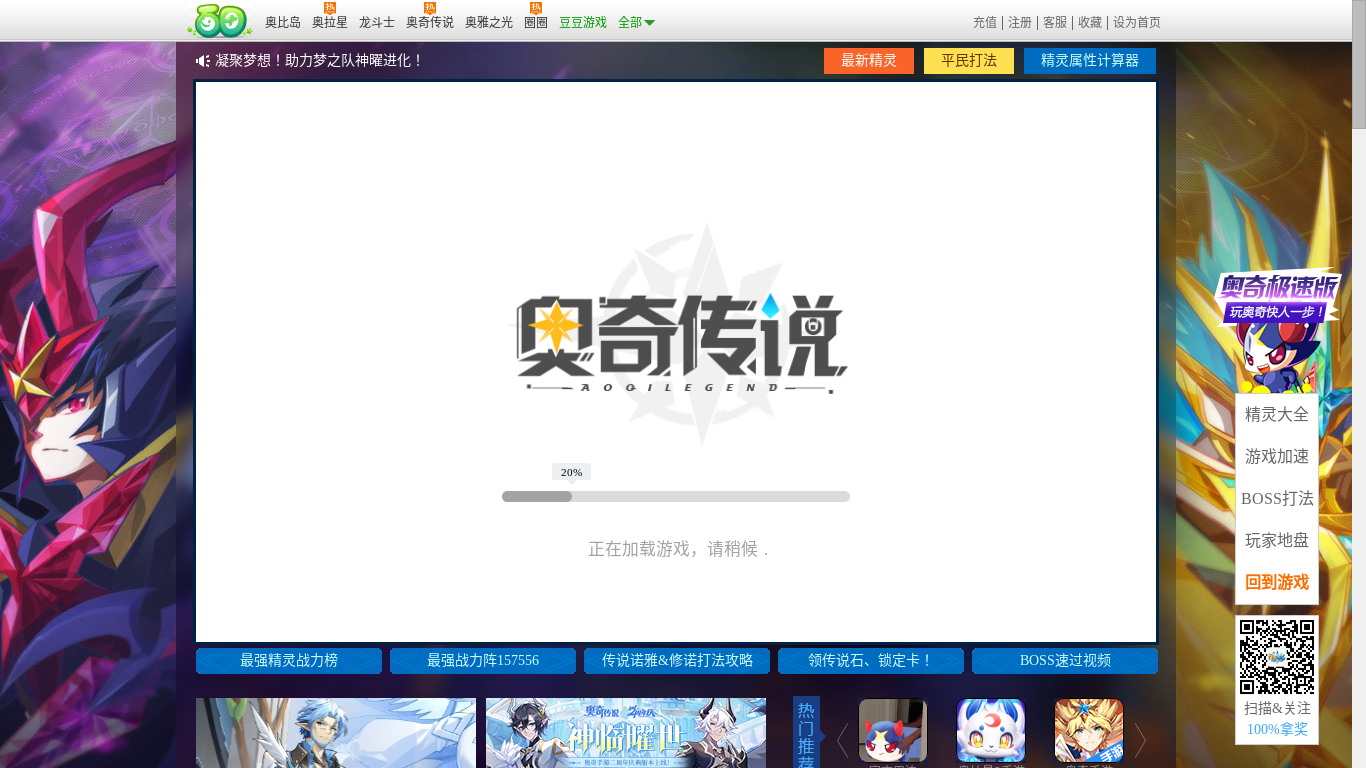This screenshot has height=768, width=1366.
Task: Open the 神临曜世 banner thumbnail
Action: pos(626,733)
